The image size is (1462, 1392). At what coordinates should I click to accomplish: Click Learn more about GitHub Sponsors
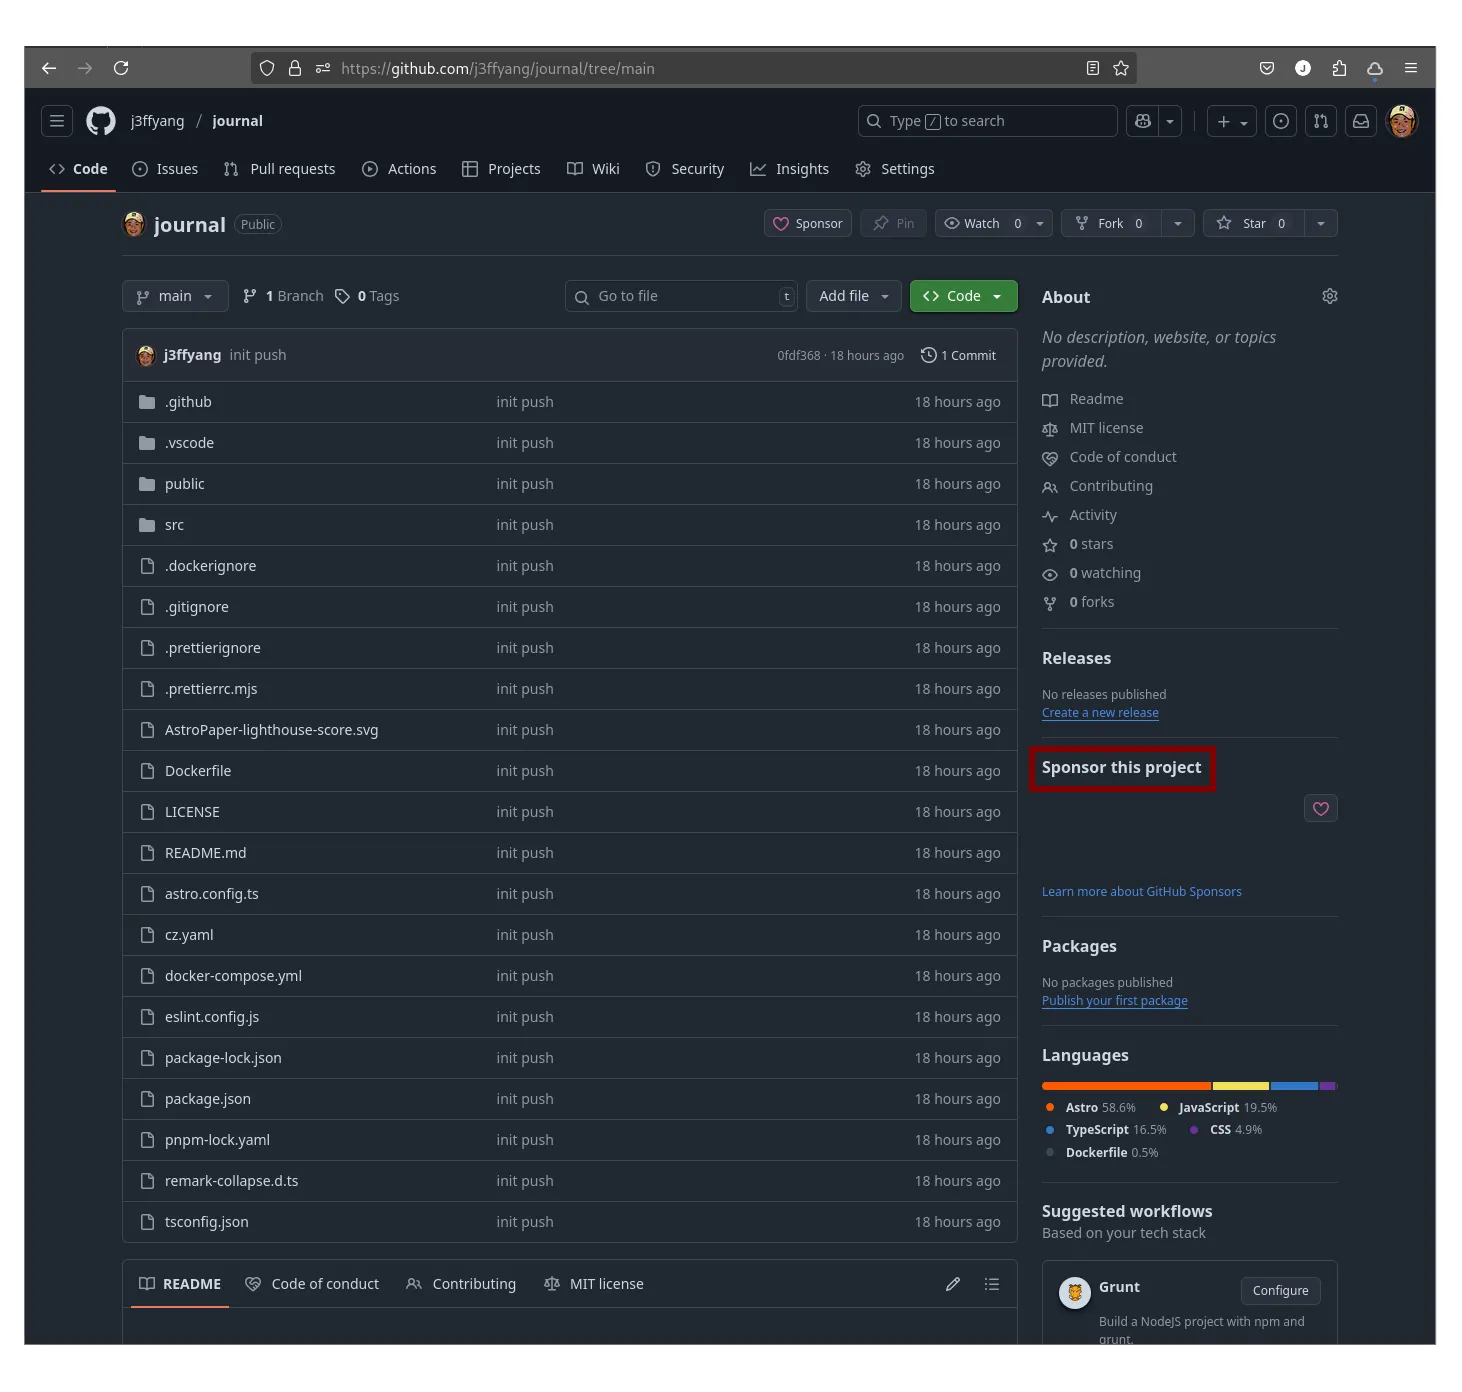pyautogui.click(x=1142, y=892)
